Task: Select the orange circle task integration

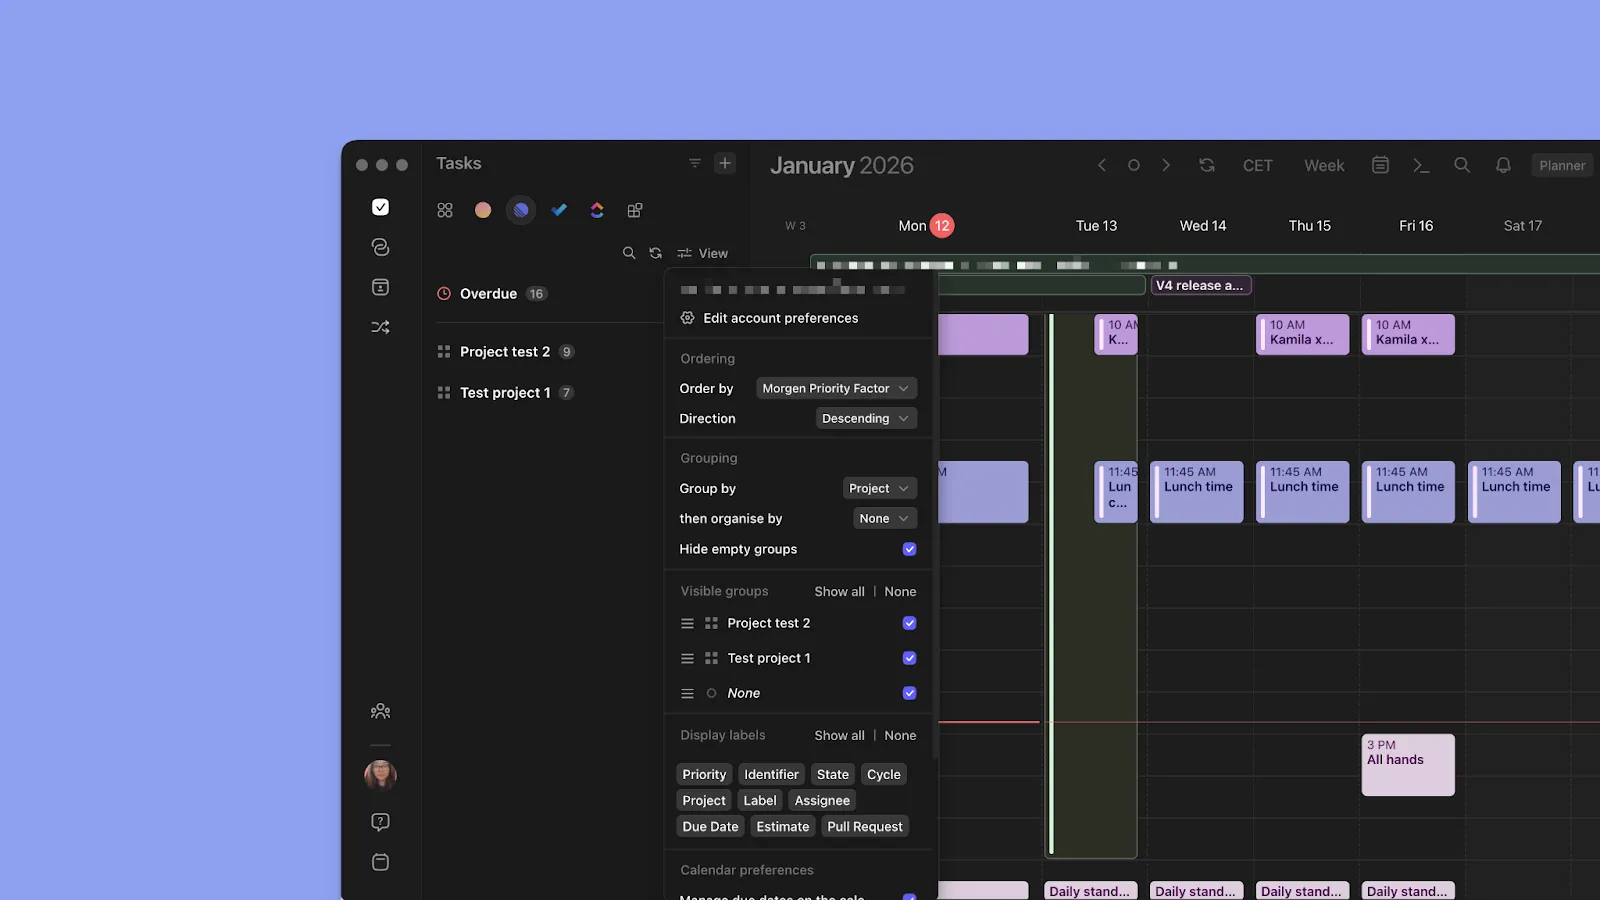Action: point(483,210)
